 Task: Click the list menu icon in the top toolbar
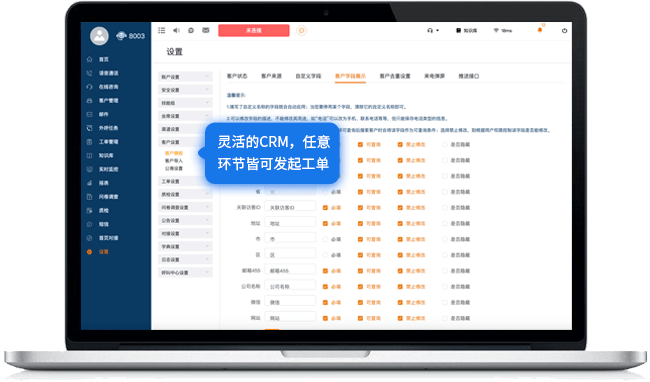pyautogui.click(x=162, y=30)
